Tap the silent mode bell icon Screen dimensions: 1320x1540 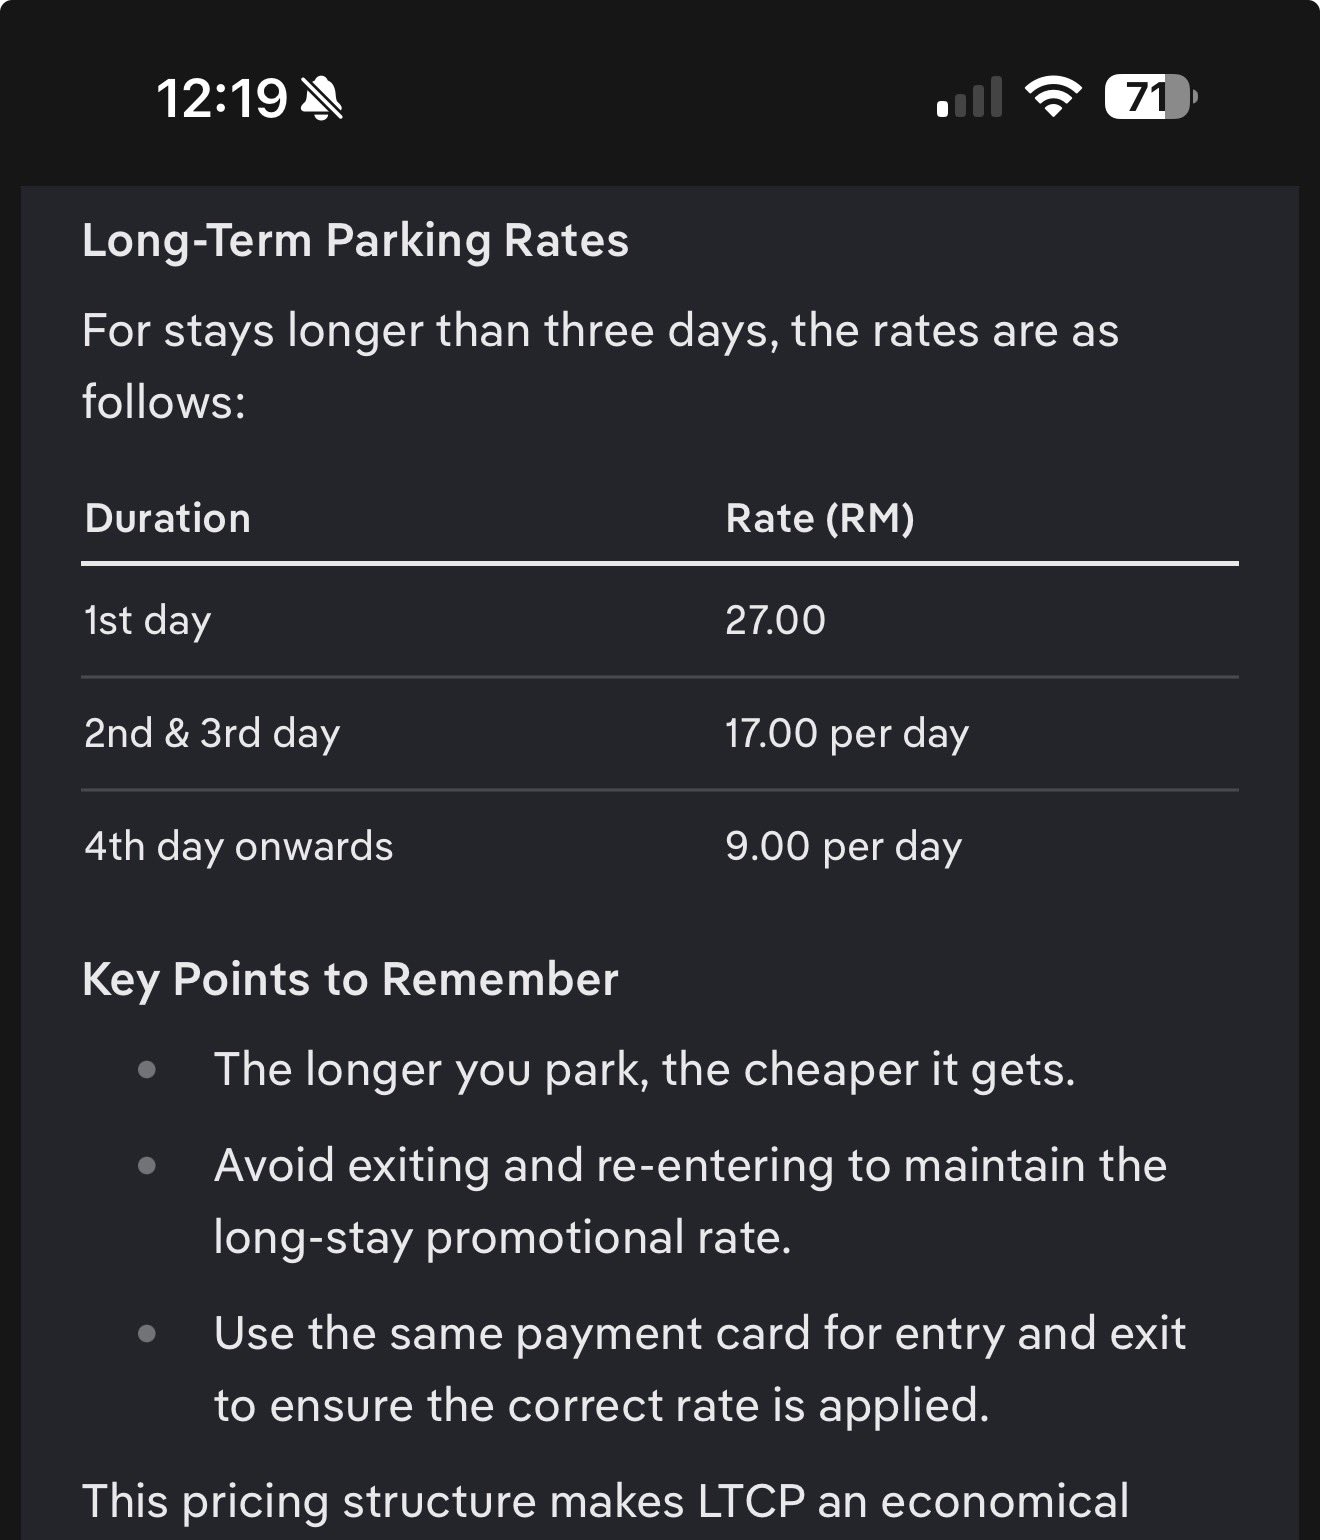(x=322, y=99)
